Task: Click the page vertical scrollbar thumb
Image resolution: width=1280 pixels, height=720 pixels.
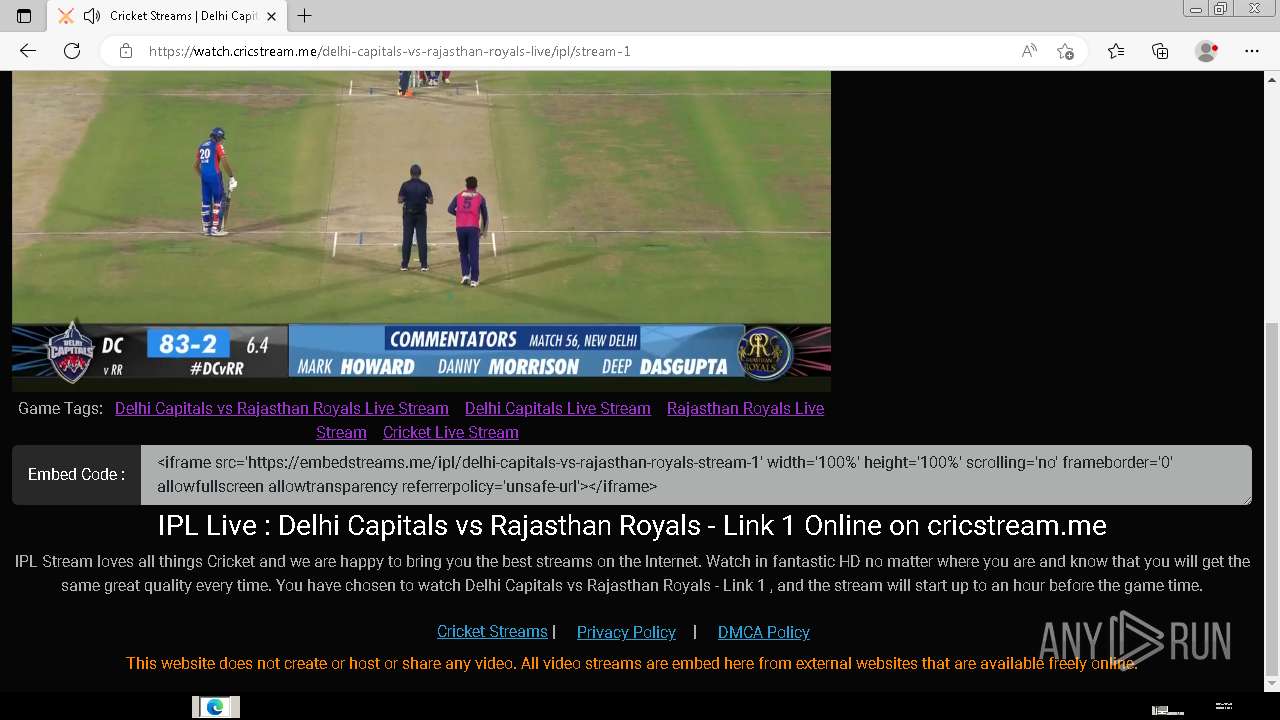Action: pos(1272,498)
